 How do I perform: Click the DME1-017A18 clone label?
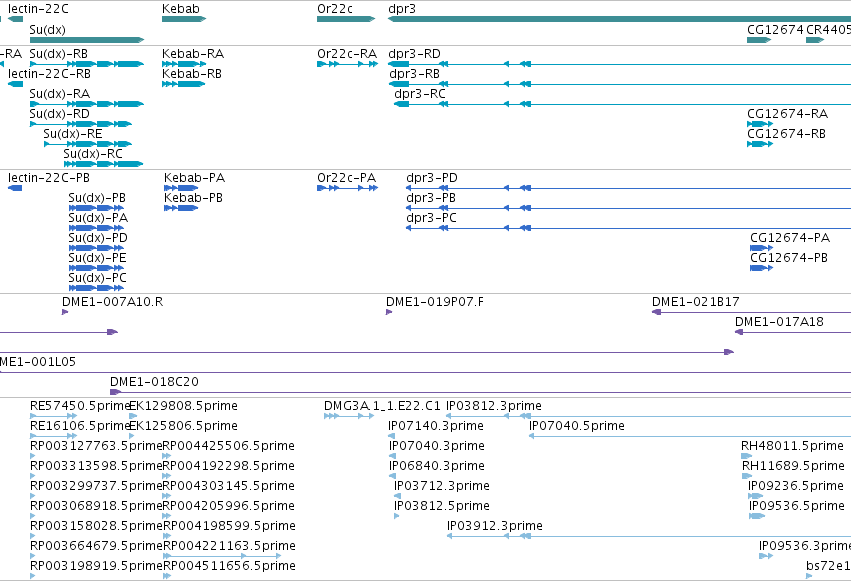coord(779,322)
